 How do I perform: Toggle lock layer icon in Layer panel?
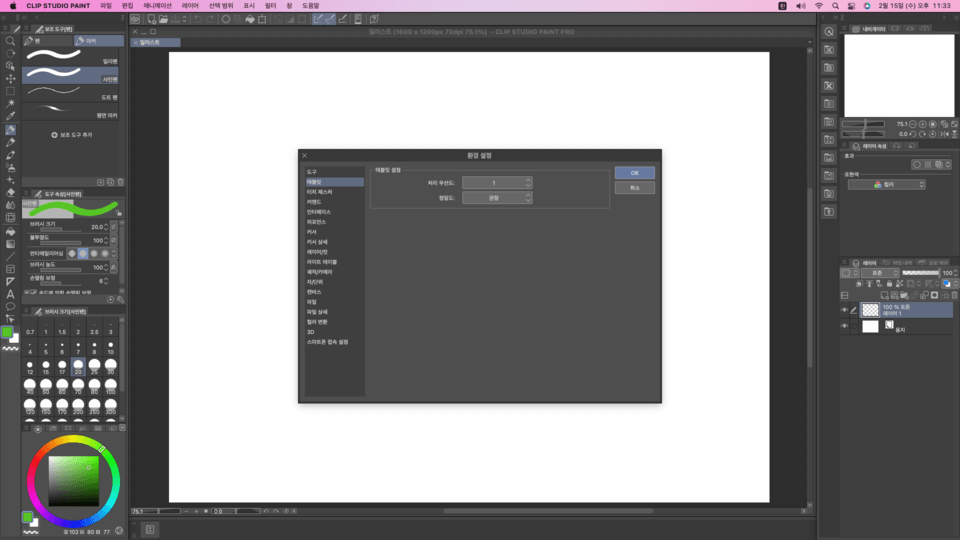[889, 283]
